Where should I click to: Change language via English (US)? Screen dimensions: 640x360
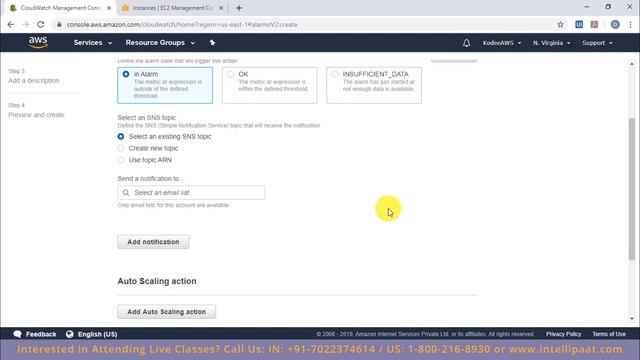click(98, 334)
